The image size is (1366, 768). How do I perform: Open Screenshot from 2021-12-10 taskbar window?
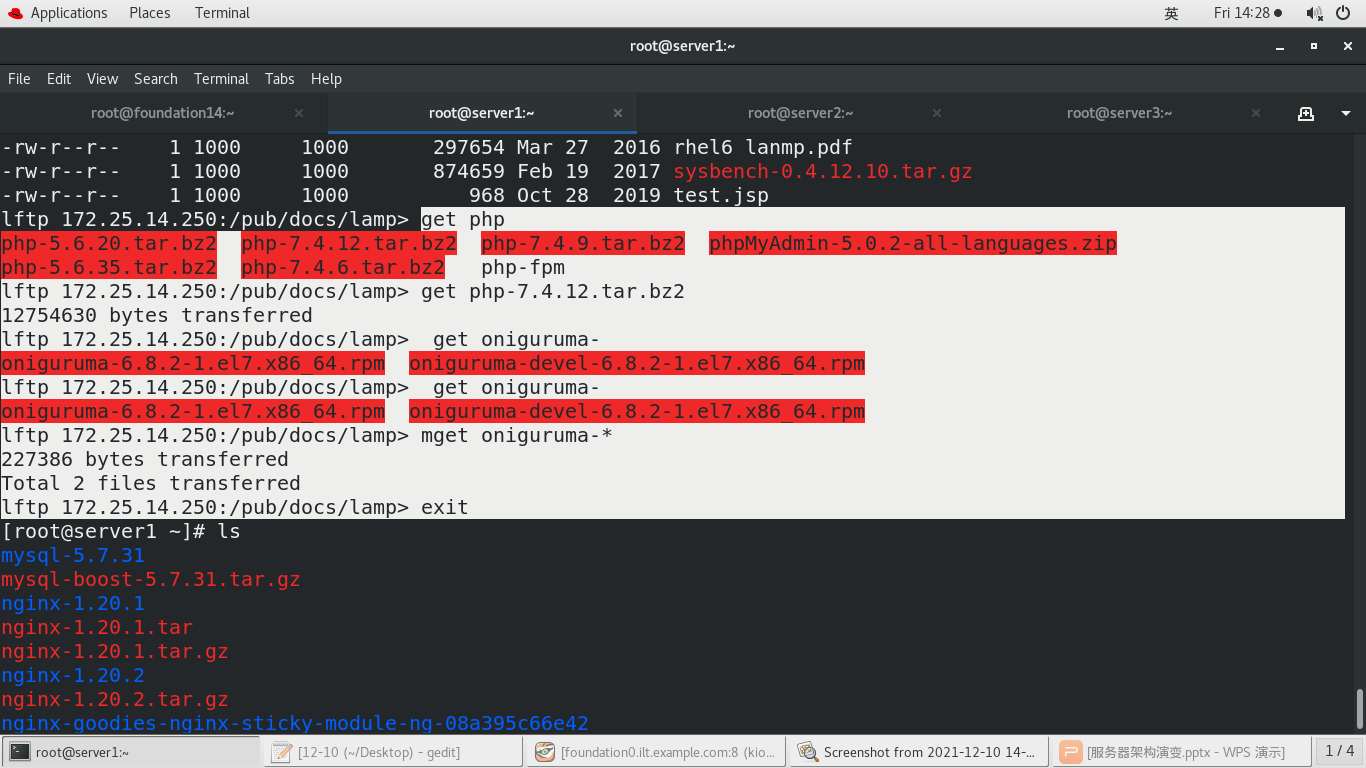pyautogui.click(x=919, y=751)
